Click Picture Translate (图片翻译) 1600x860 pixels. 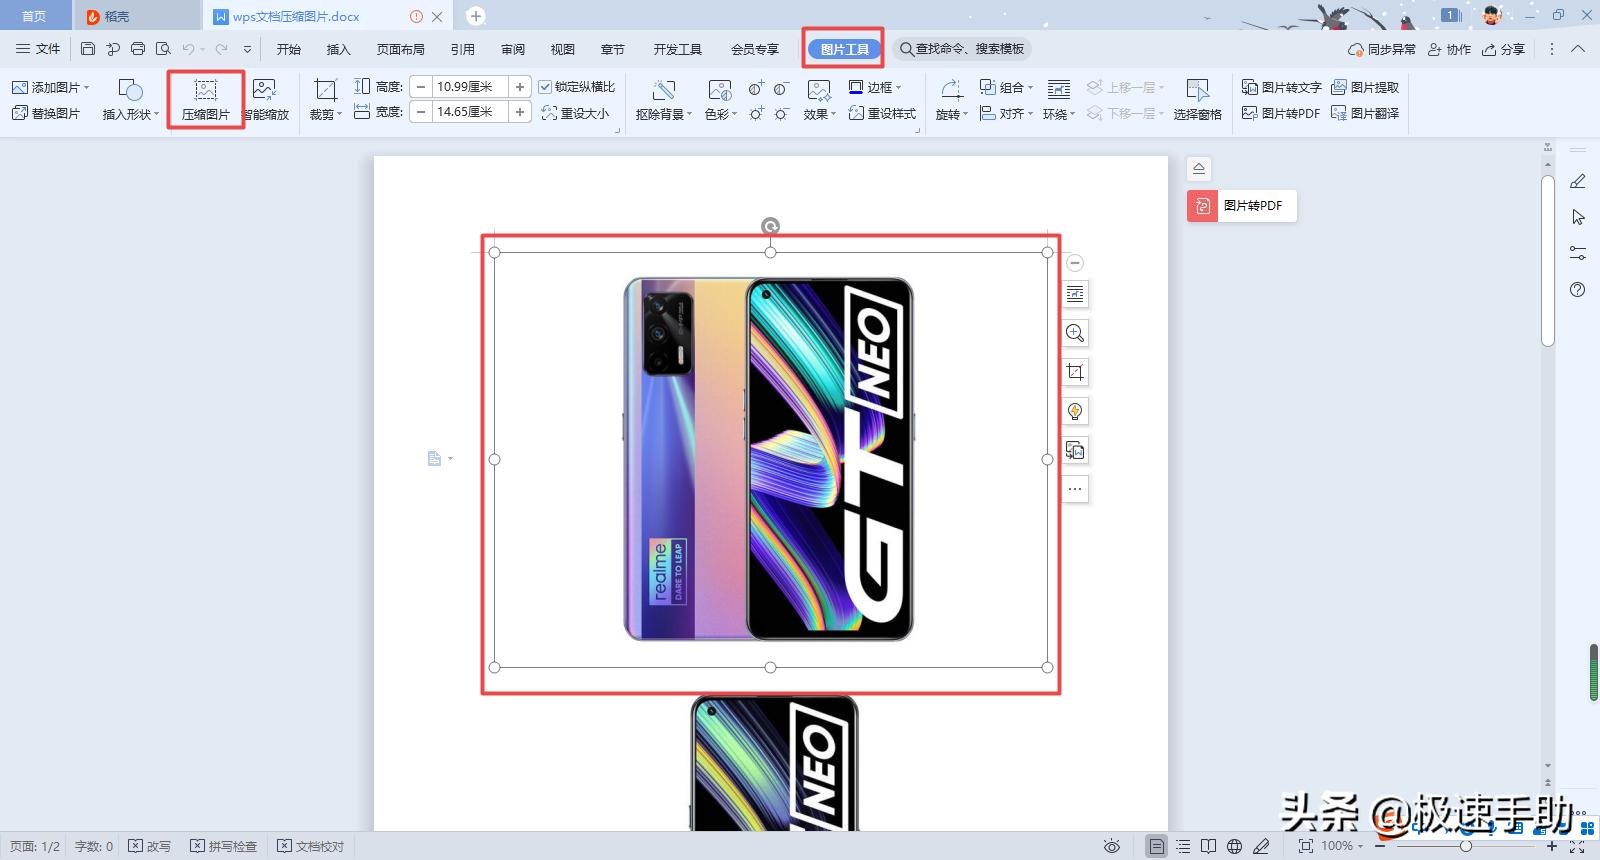pos(1365,113)
